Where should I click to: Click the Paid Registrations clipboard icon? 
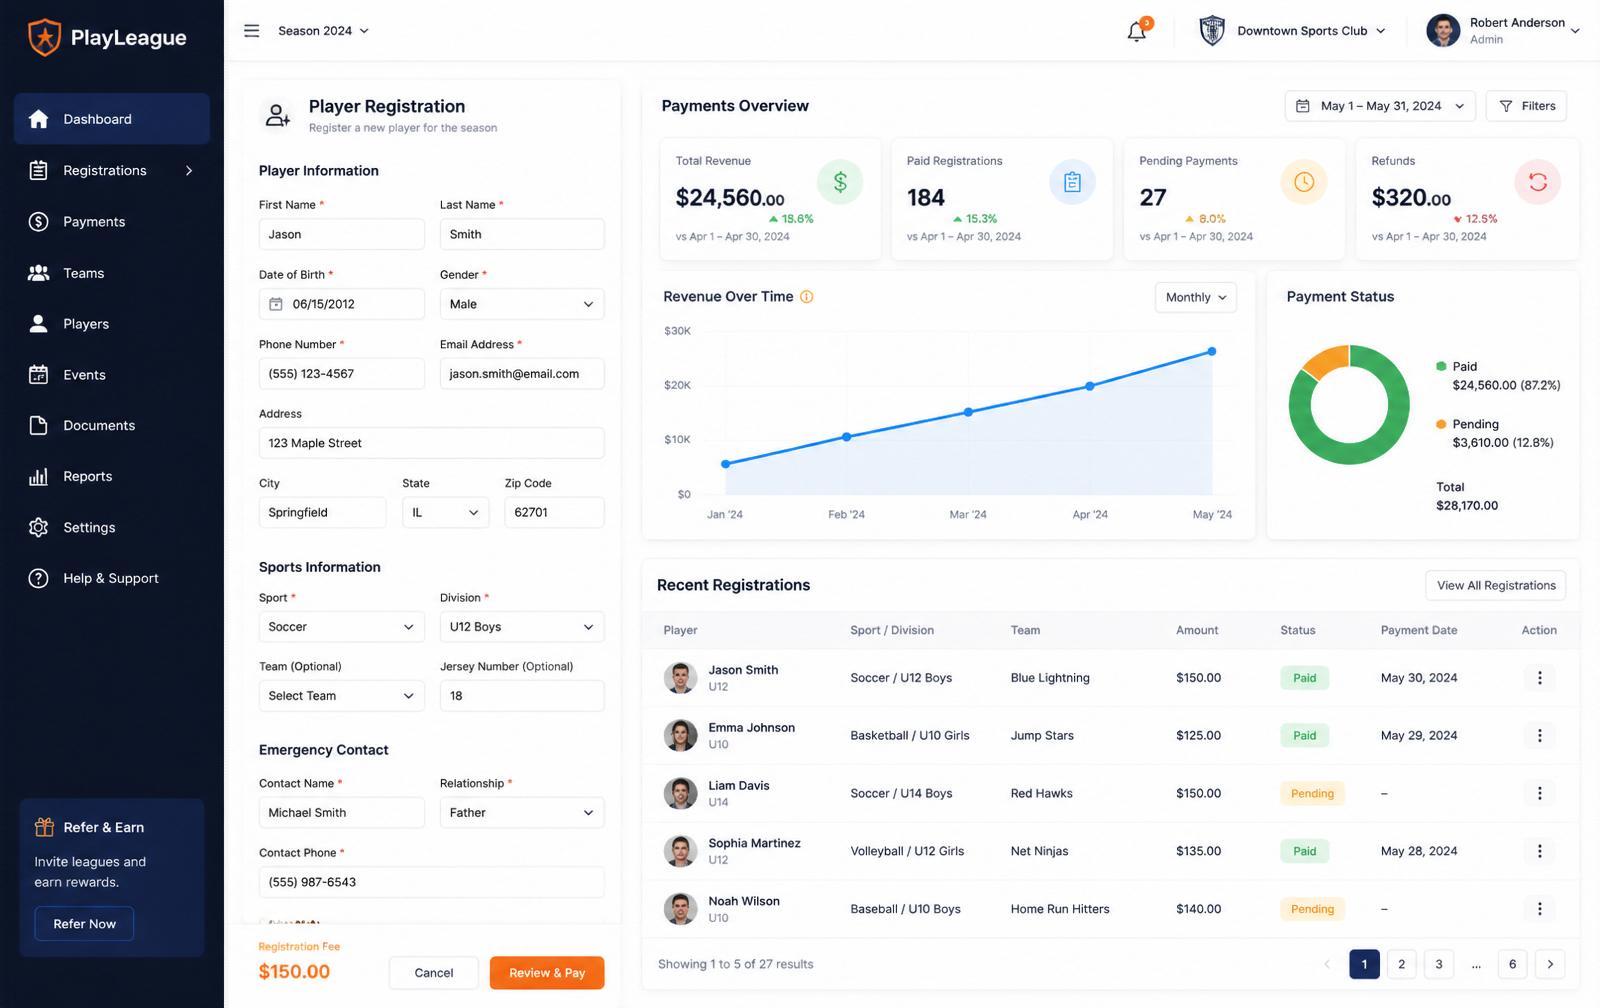click(x=1072, y=182)
